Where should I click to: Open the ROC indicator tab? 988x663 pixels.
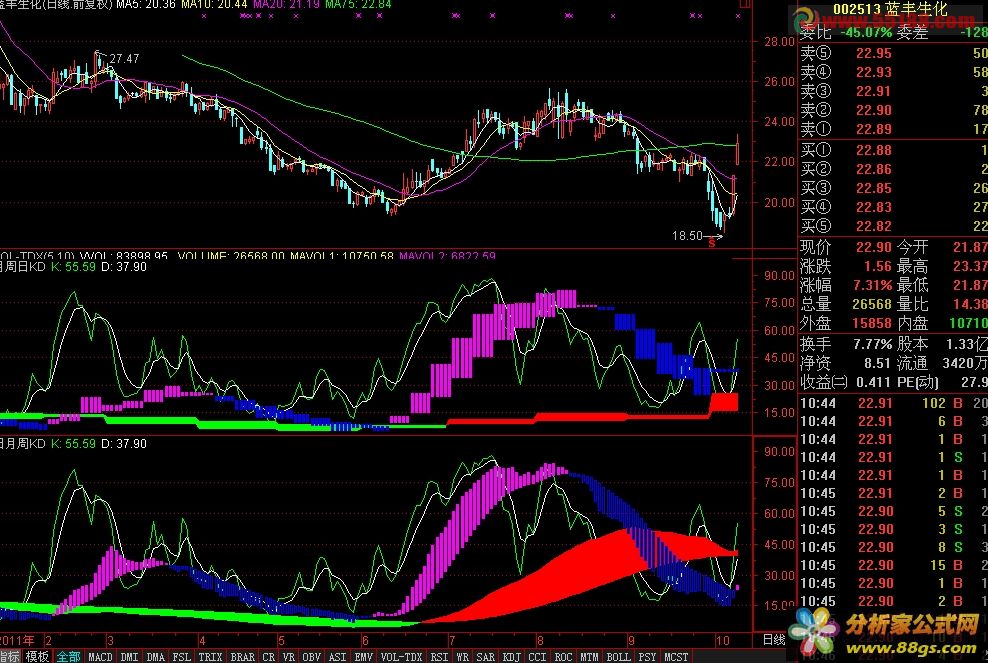pos(563,656)
